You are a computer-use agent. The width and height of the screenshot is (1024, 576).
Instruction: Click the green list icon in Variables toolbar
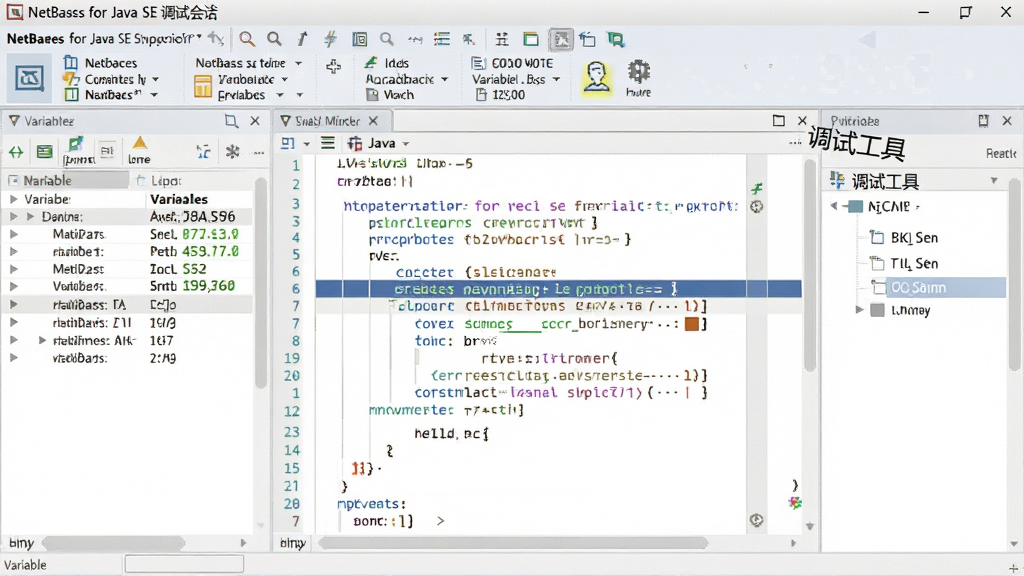tap(44, 152)
